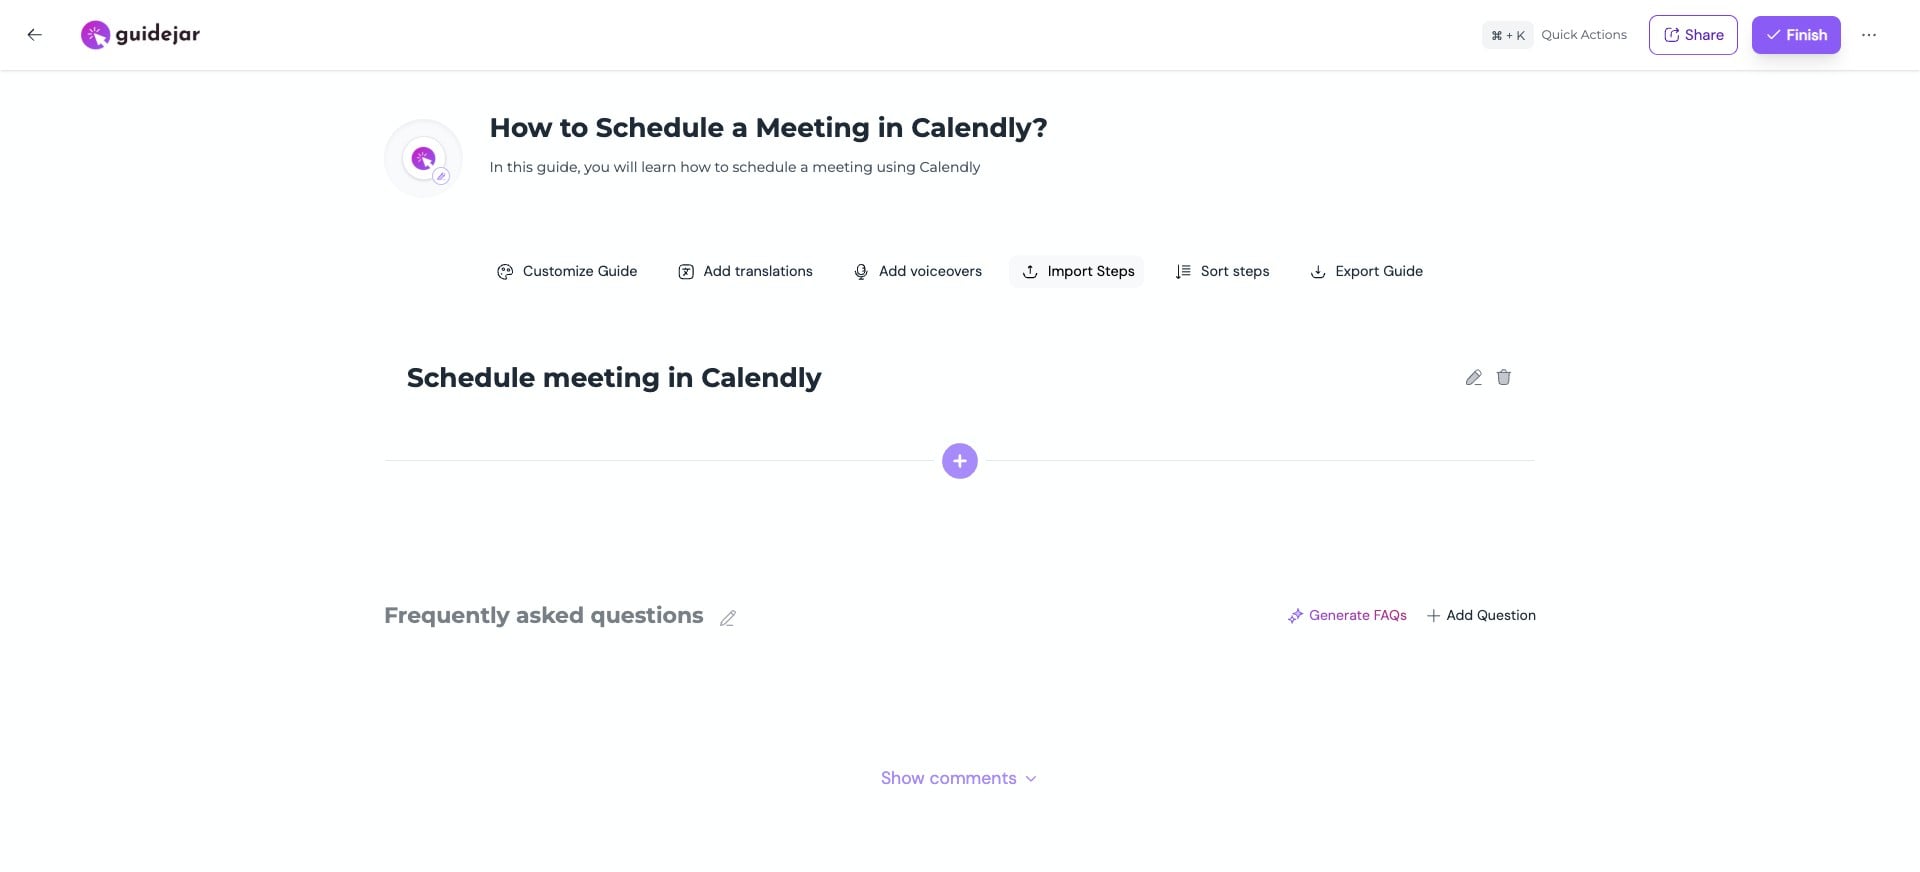Click the guidejar logo
This screenshot has height=872, width=1920.
pos(140,35)
